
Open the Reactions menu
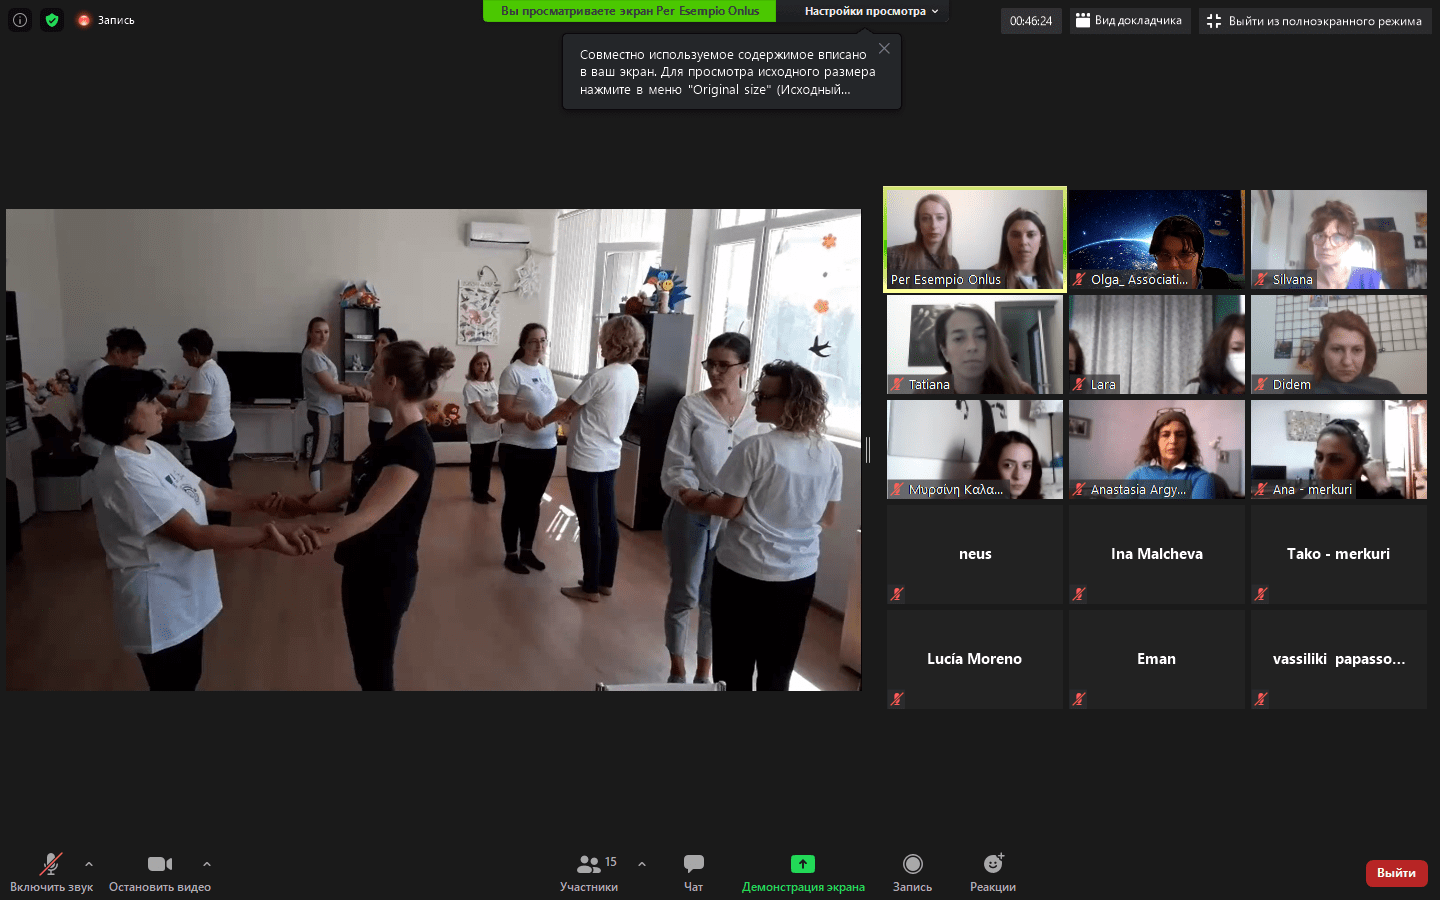tap(992, 871)
